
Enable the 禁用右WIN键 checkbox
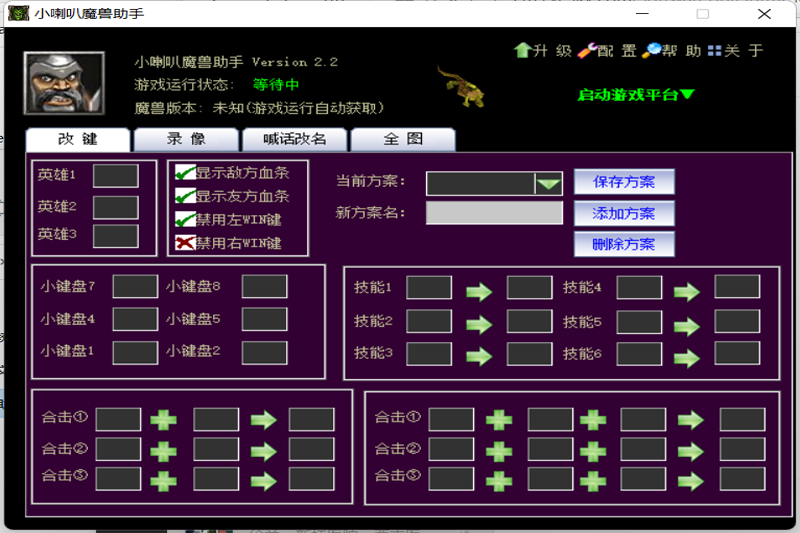click(184, 243)
